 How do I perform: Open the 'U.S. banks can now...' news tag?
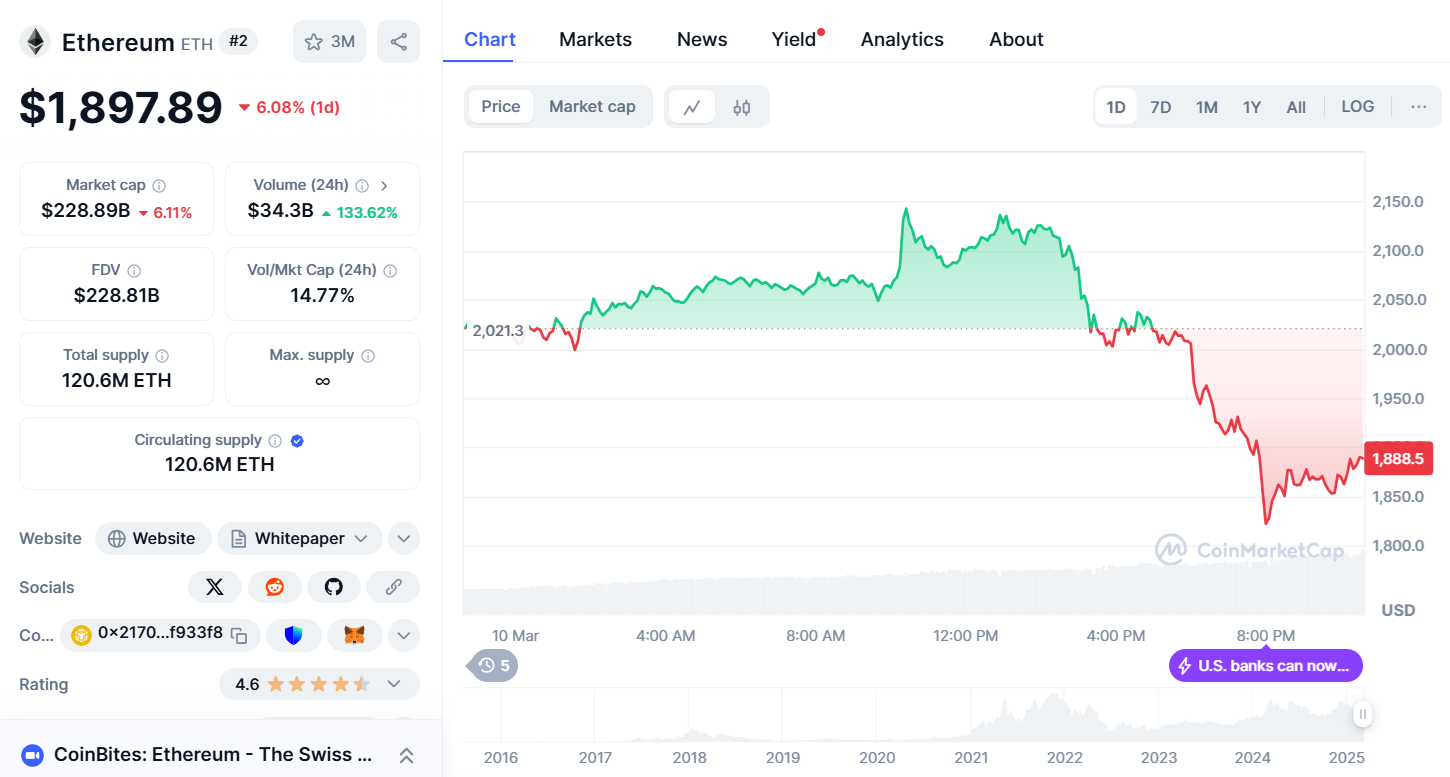1266,665
